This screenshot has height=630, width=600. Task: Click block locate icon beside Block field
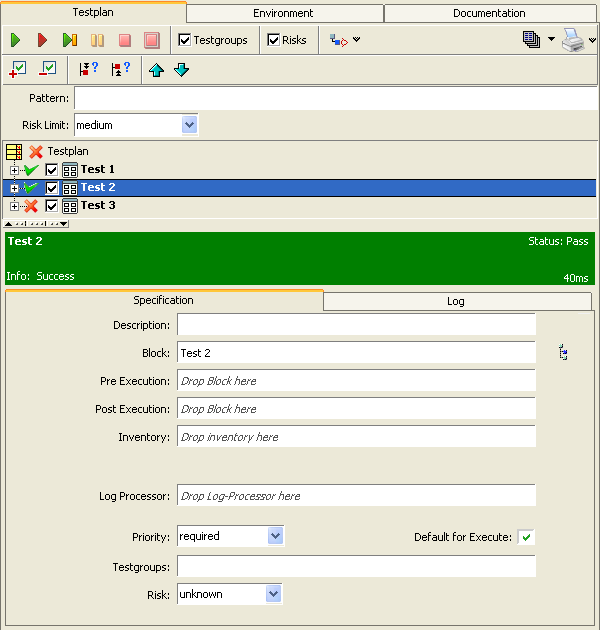tap(564, 353)
